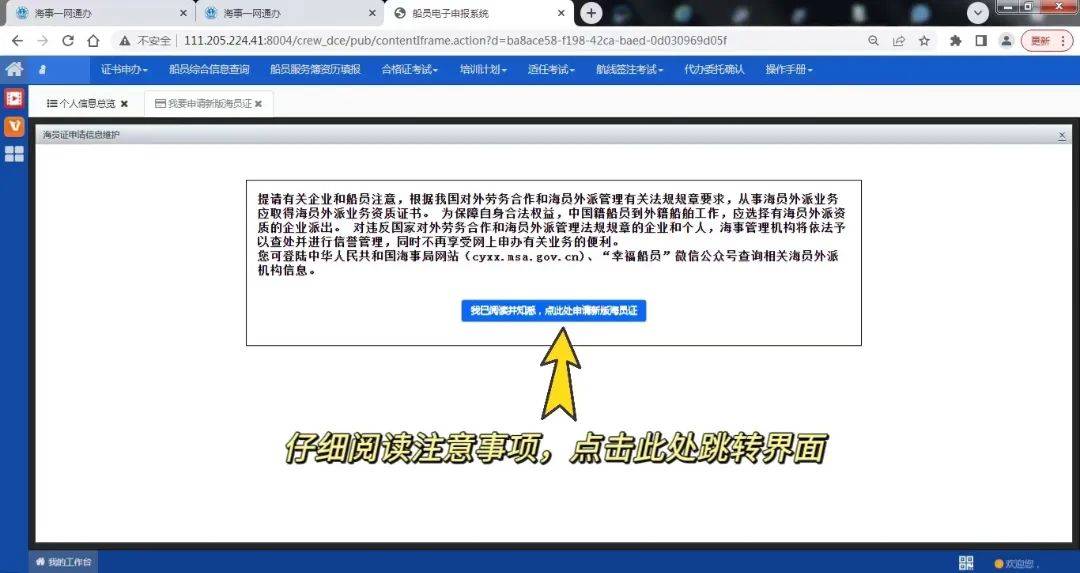Open the grid apps icon in left sidebar
The width and height of the screenshot is (1080, 573).
(14, 154)
